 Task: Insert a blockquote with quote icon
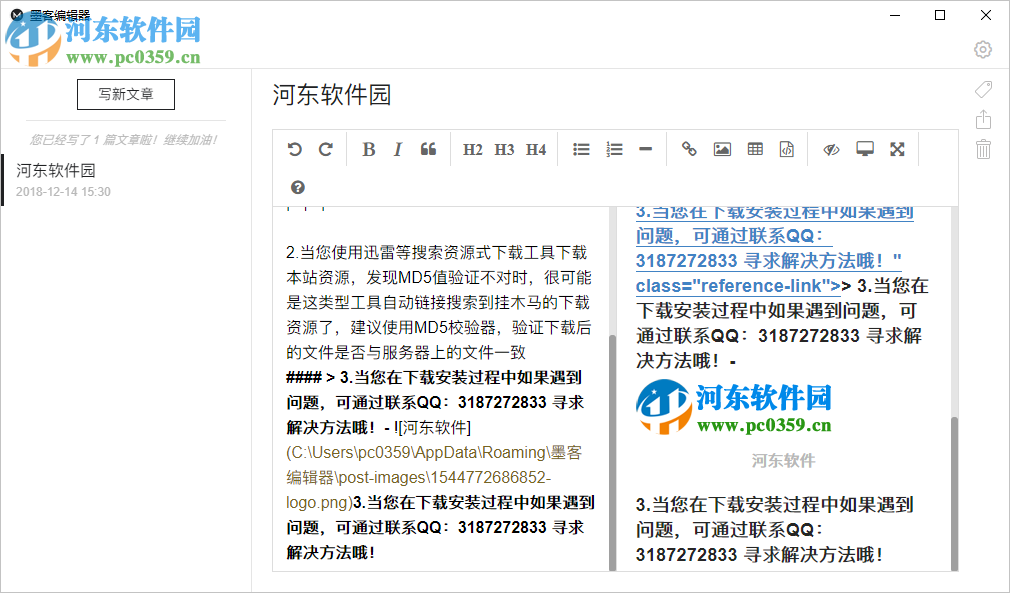[428, 149]
